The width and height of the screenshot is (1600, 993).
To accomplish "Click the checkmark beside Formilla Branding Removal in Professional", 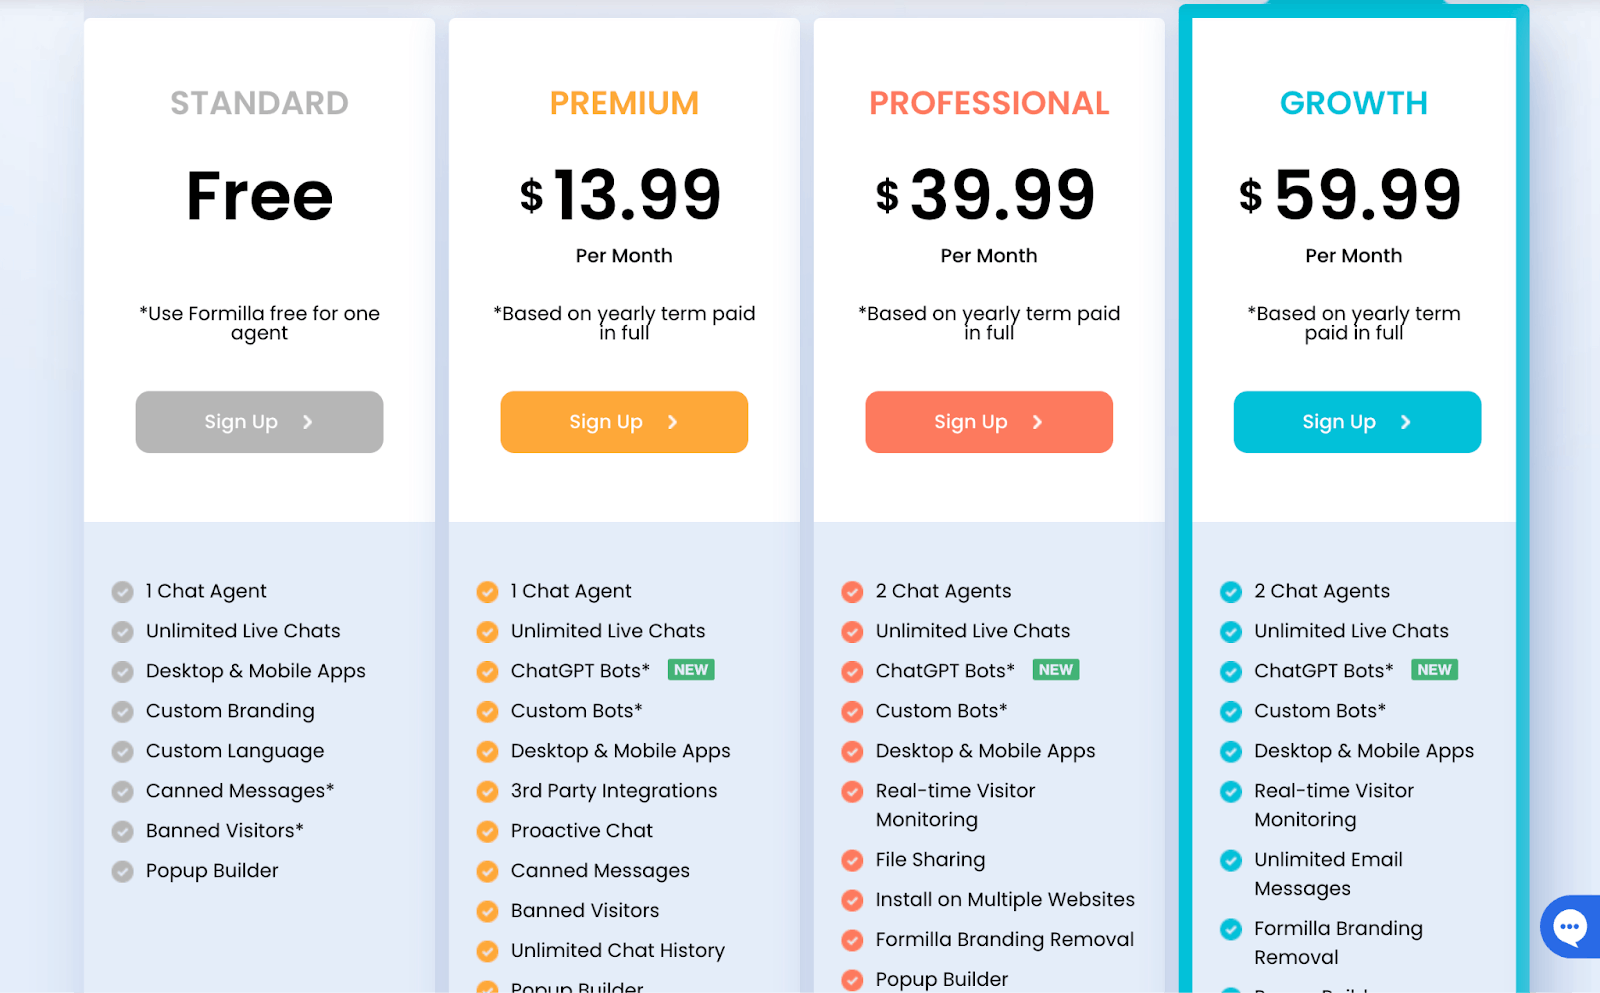I will pos(852,940).
